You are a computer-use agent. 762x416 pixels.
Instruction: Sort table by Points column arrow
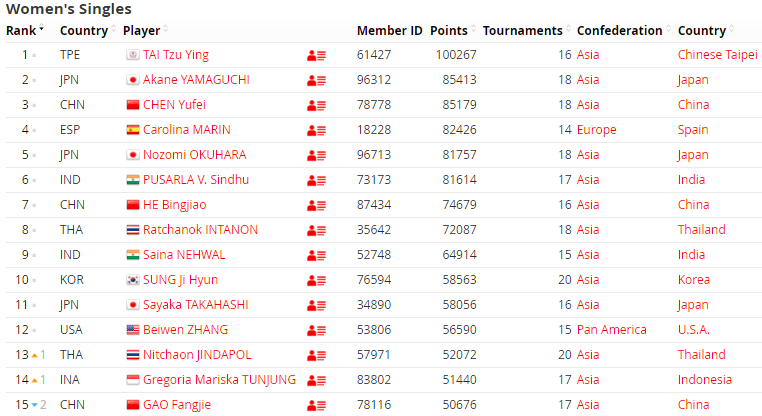473,28
